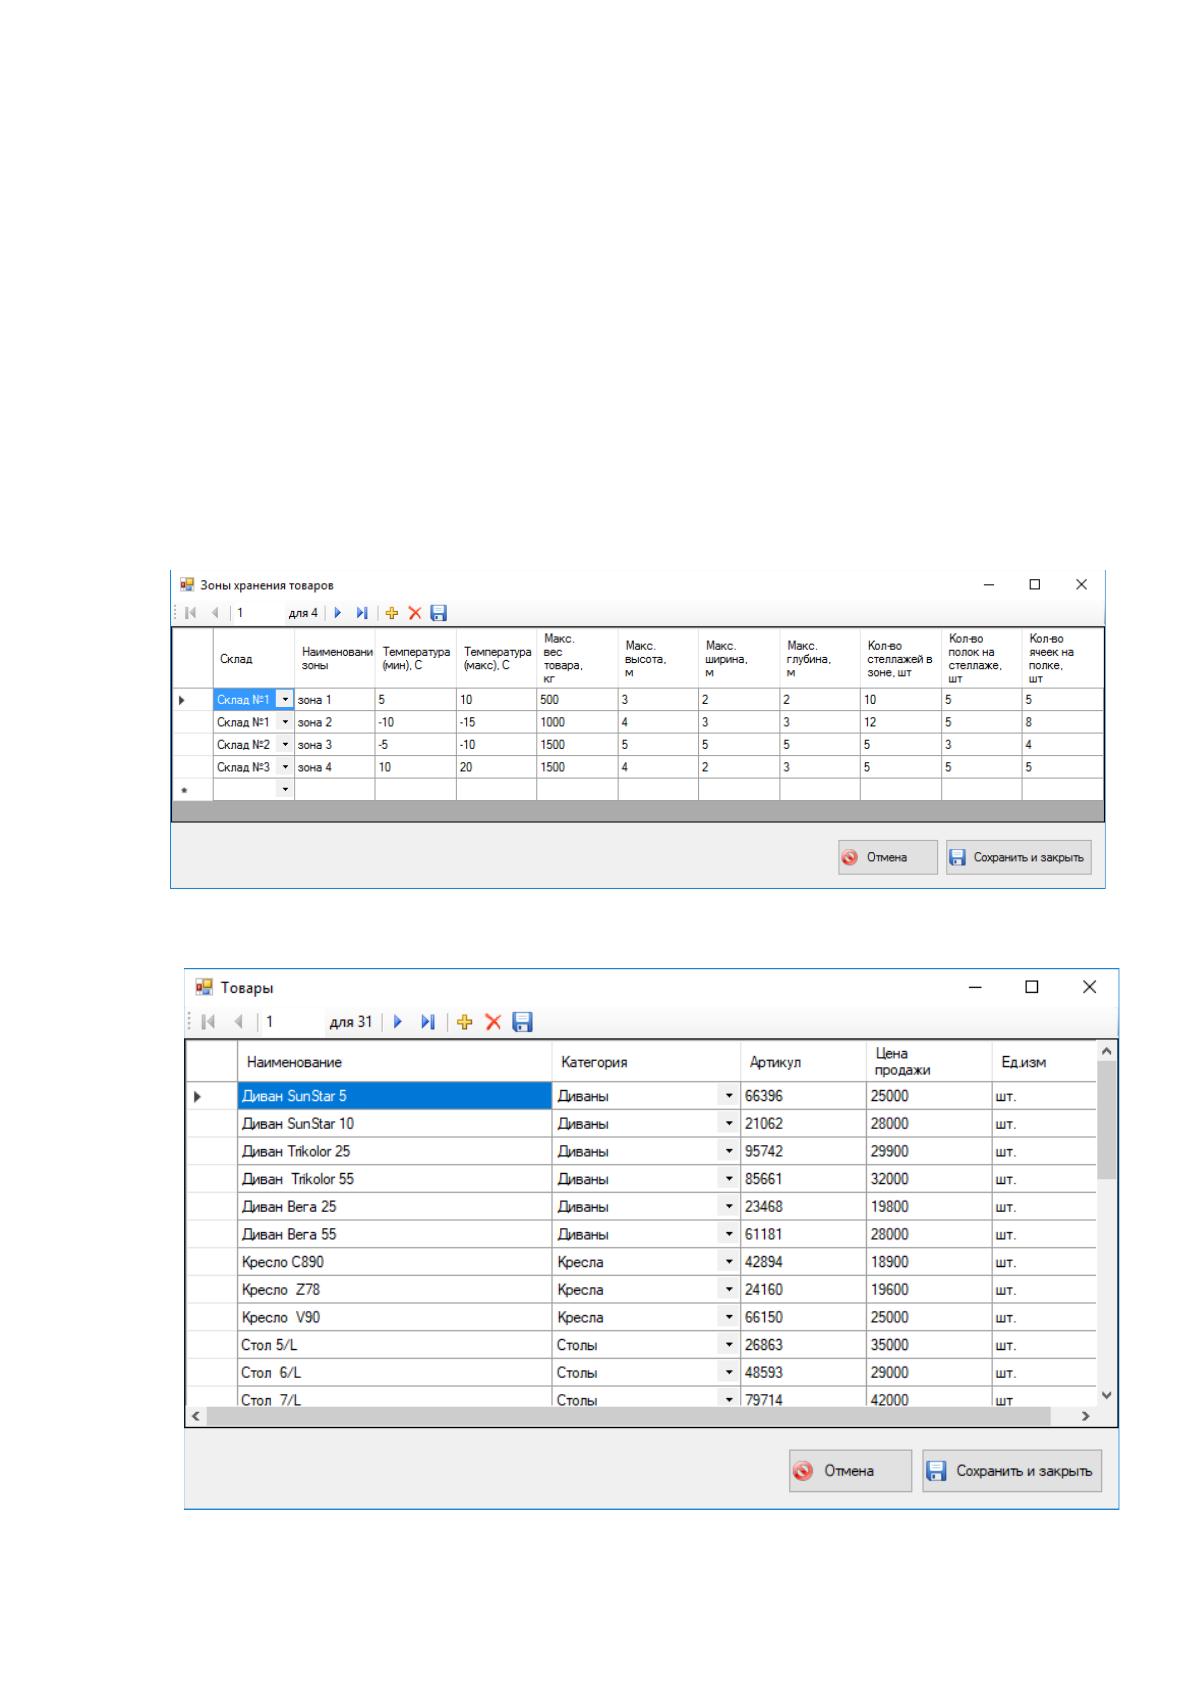Expand category dropdown for Стол 5/L

pyautogui.click(x=730, y=1345)
